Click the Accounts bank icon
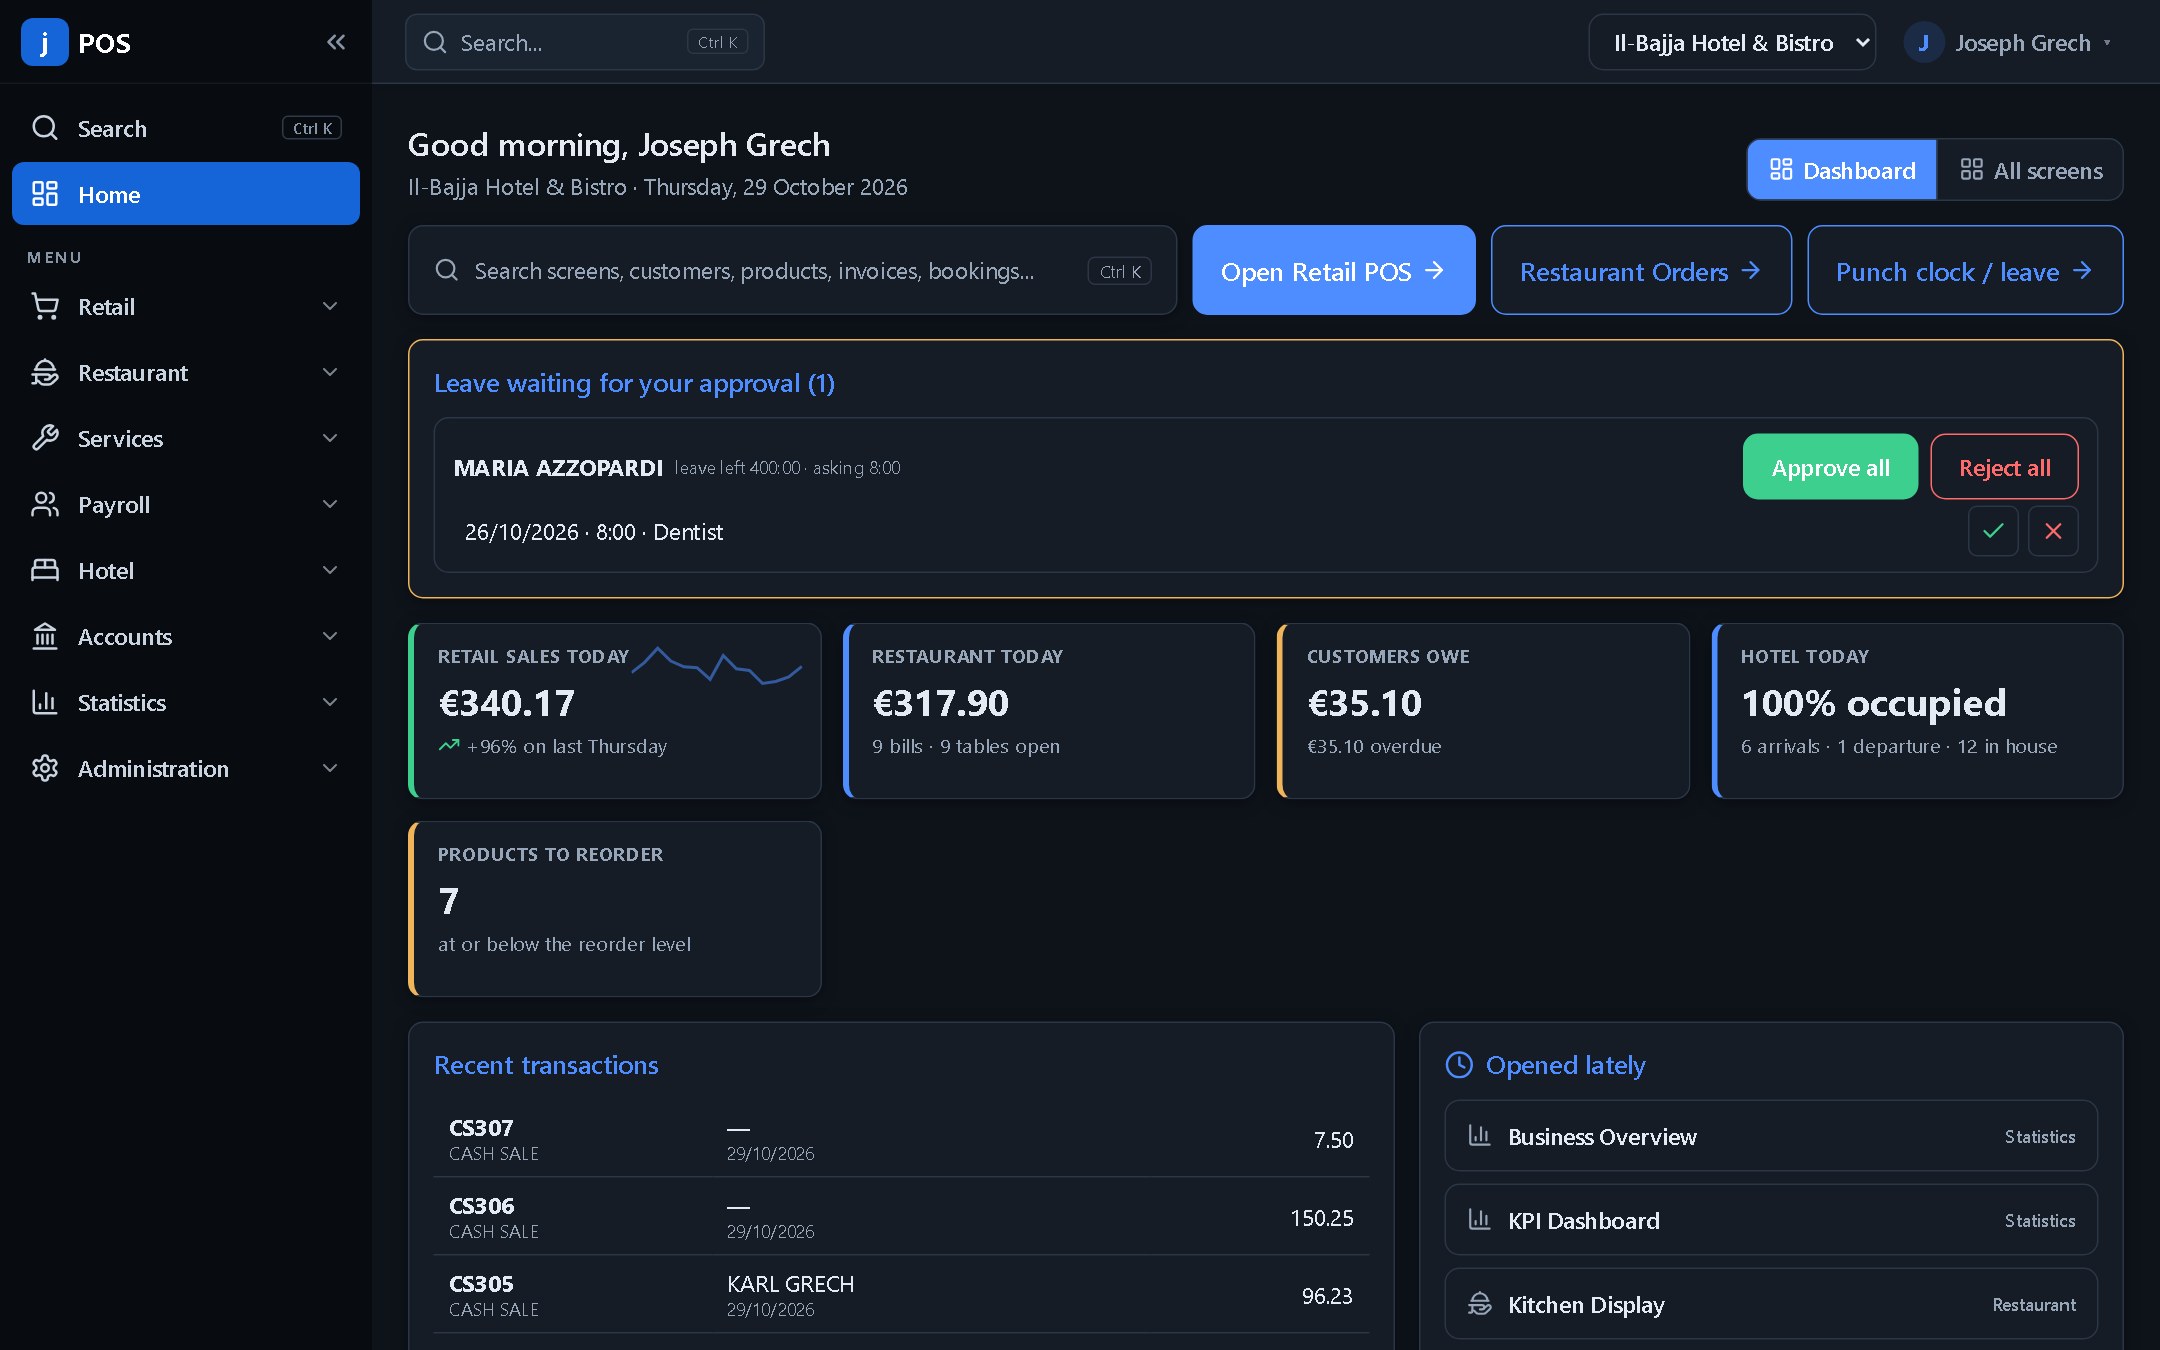The image size is (2160, 1350). tap(45, 637)
